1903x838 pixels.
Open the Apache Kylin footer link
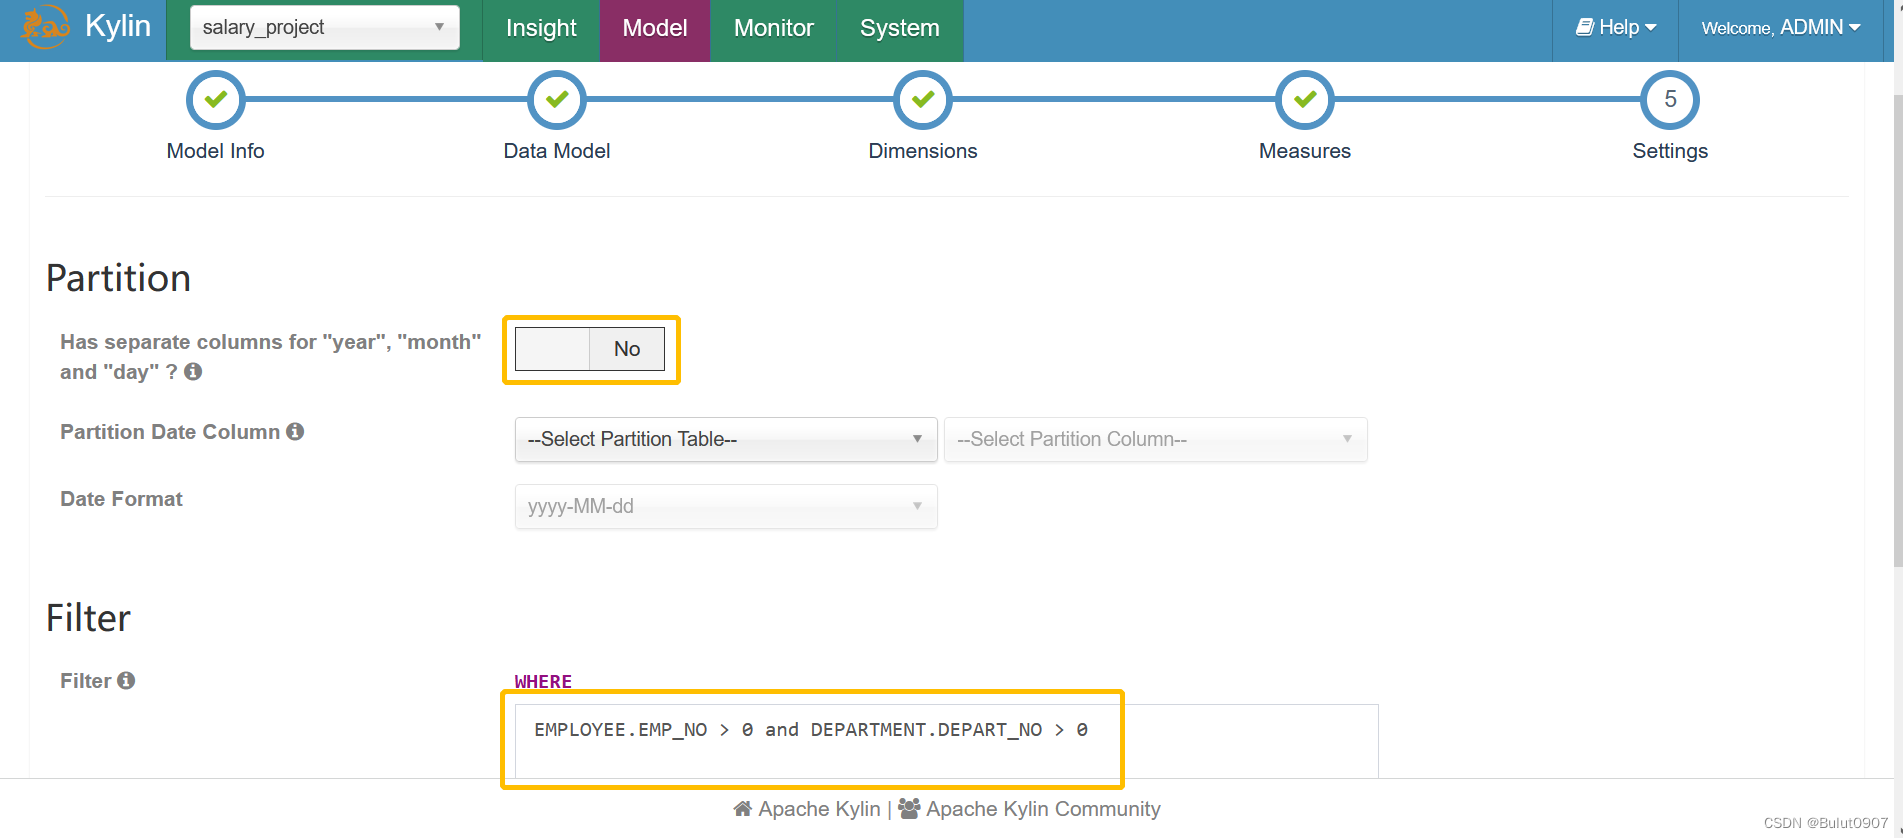[x=819, y=809]
